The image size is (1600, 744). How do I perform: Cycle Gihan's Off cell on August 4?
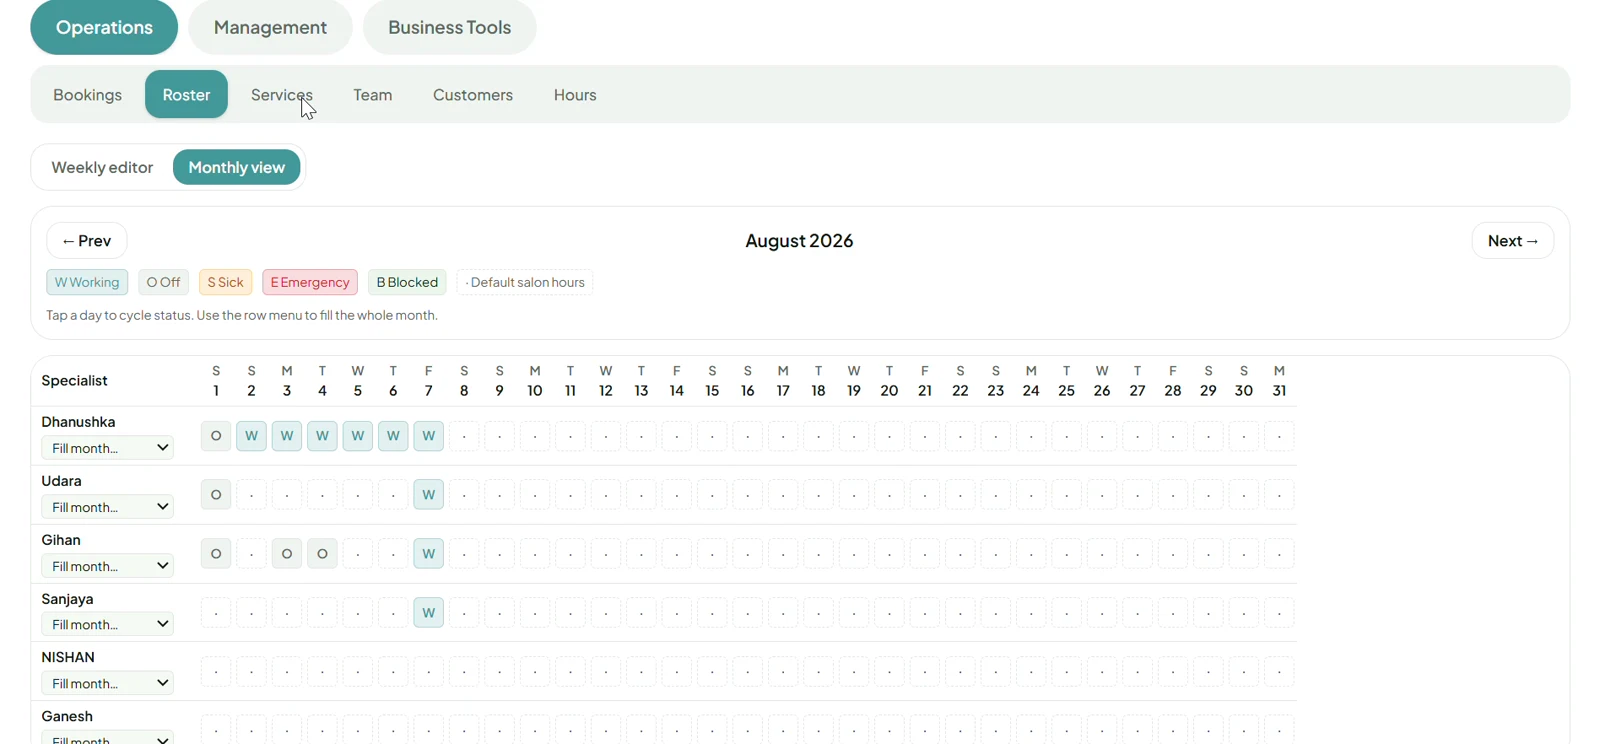pyautogui.click(x=322, y=554)
